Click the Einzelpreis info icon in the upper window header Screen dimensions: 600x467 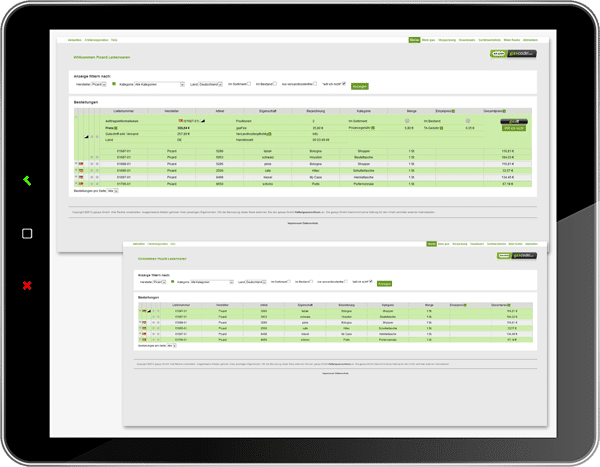coord(453,111)
